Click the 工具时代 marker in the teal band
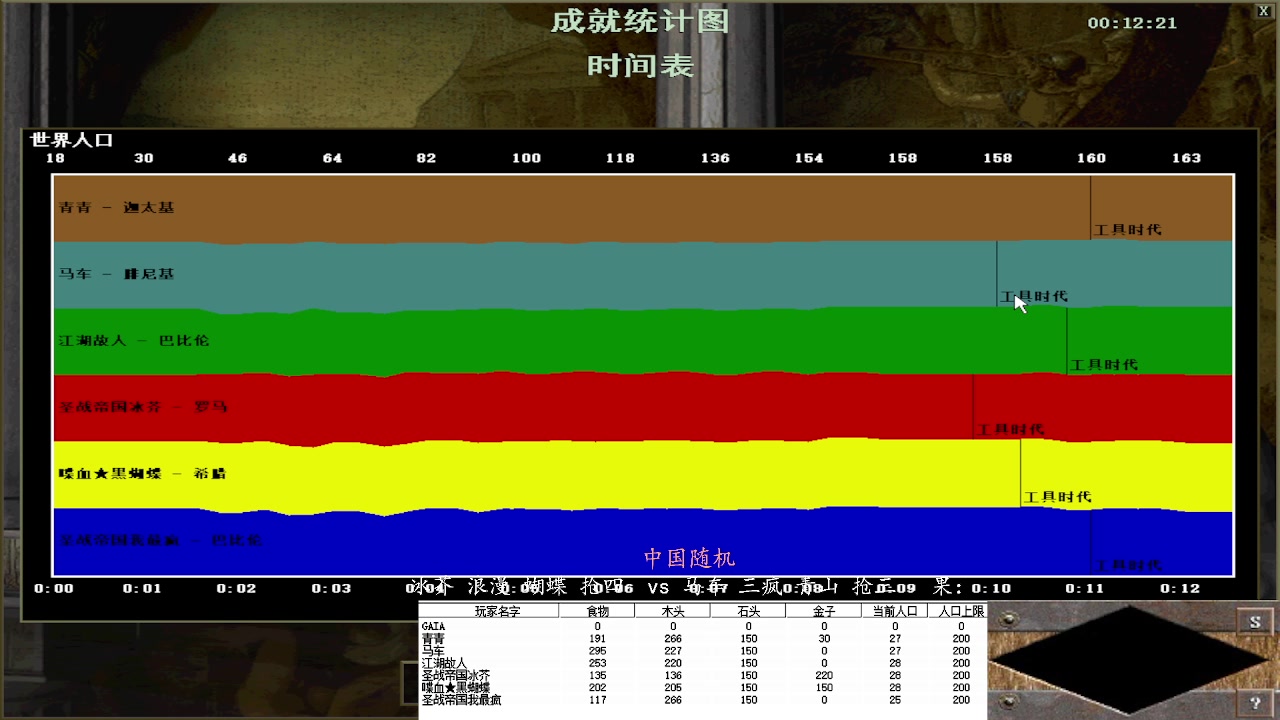Viewport: 1280px width, 720px height. pyautogui.click(x=1034, y=297)
